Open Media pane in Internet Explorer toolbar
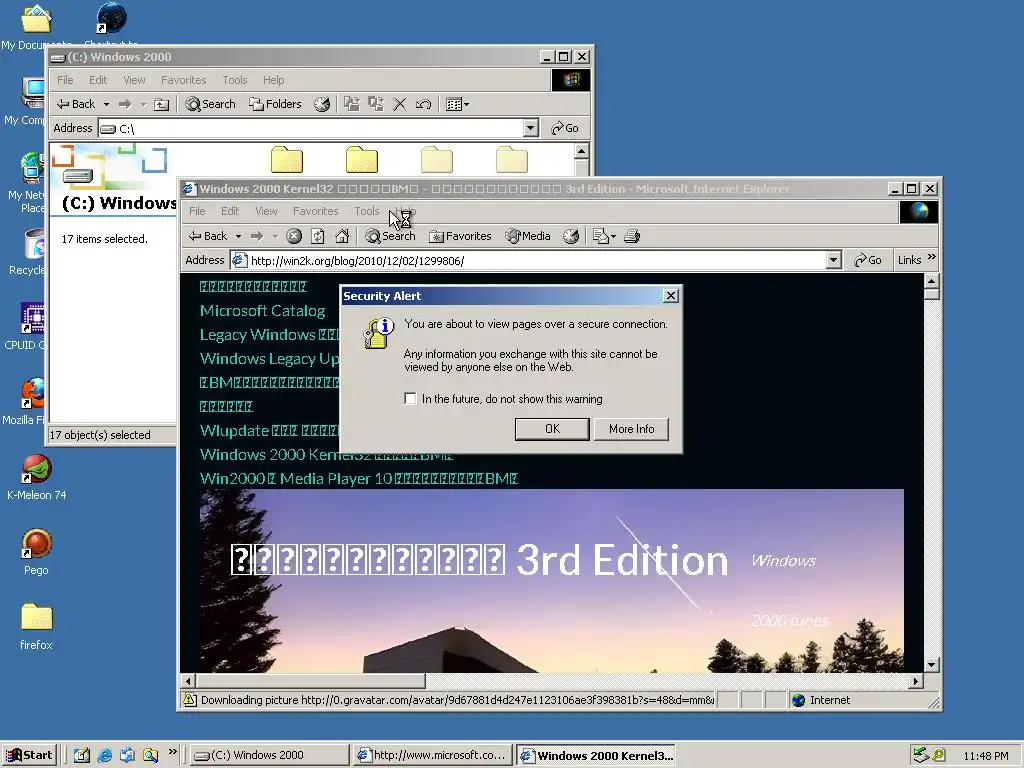The width and height of the screenshot is (1024, 768). [528, 236]
